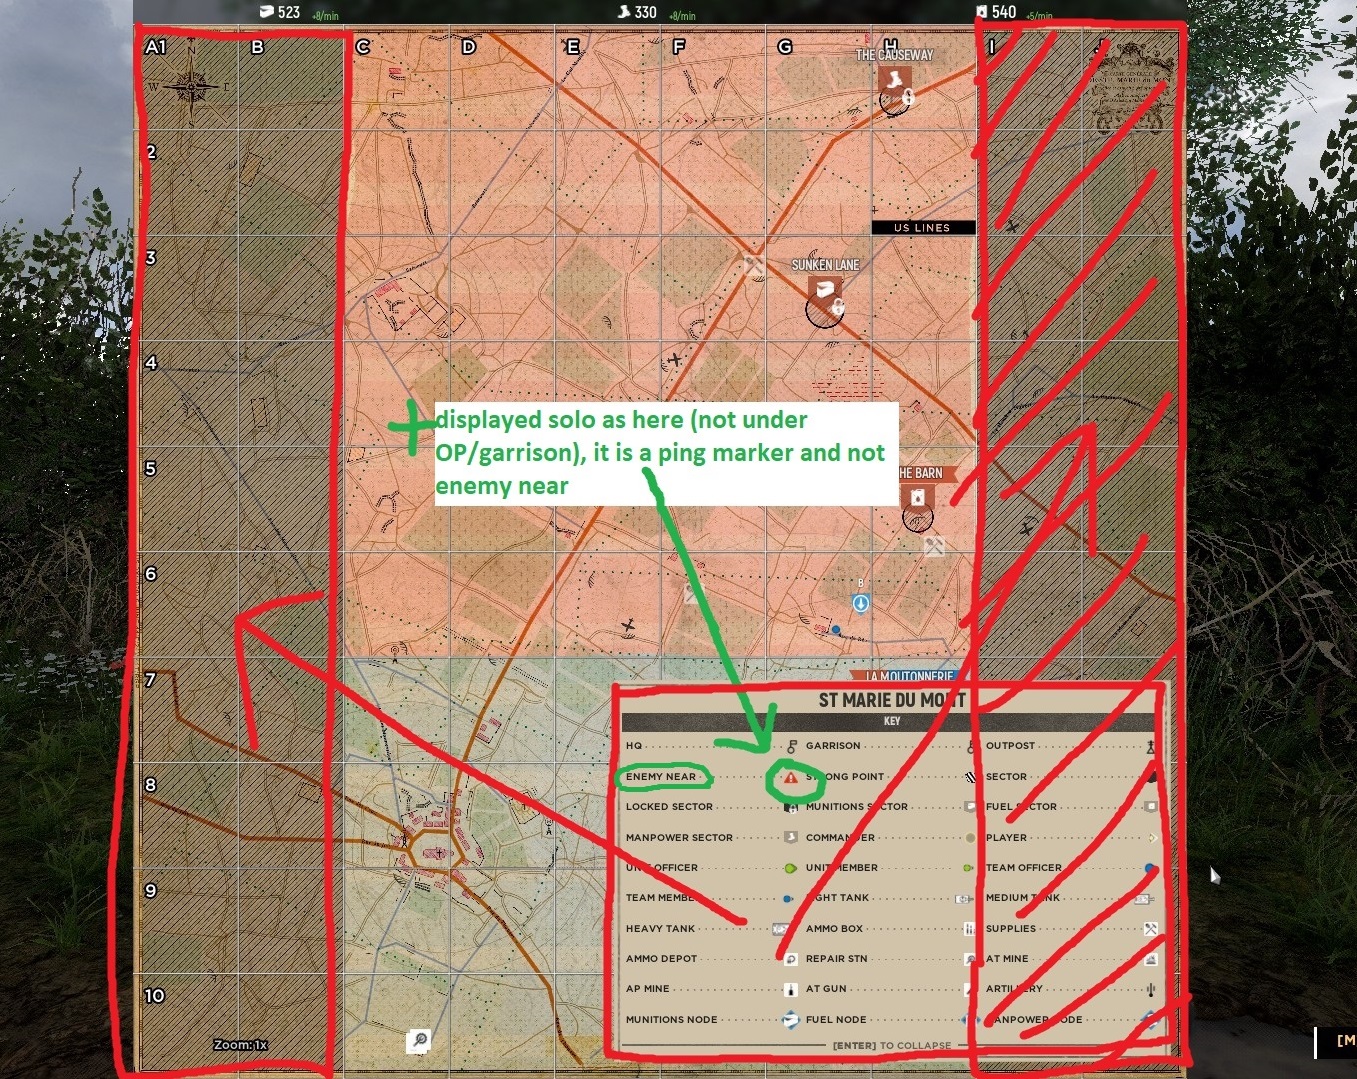Click the Fuel Sector icon in key

(1151, 806)
